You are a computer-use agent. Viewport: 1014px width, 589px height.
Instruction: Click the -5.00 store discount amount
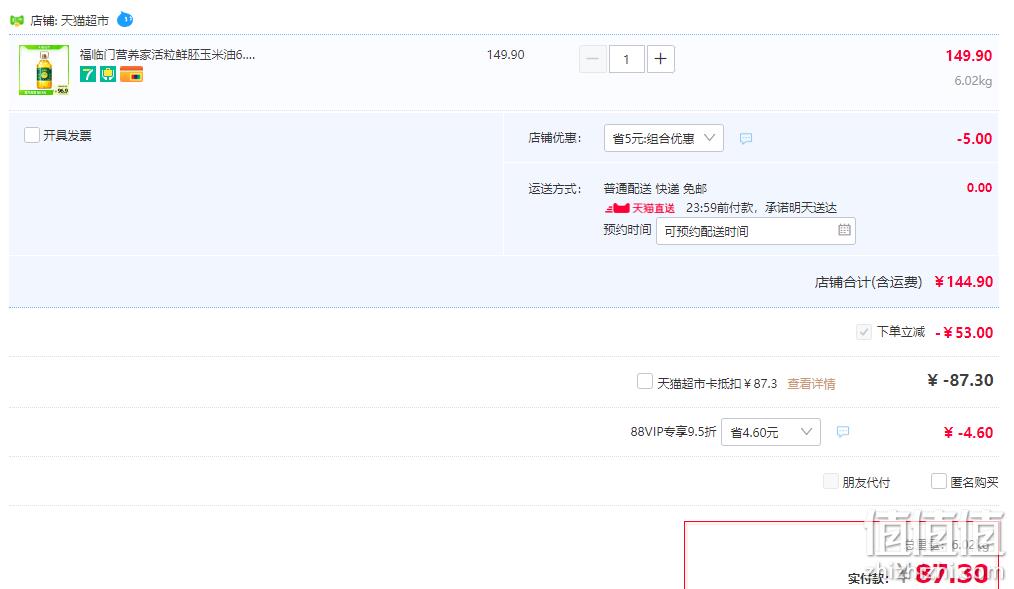pos(974,138)
